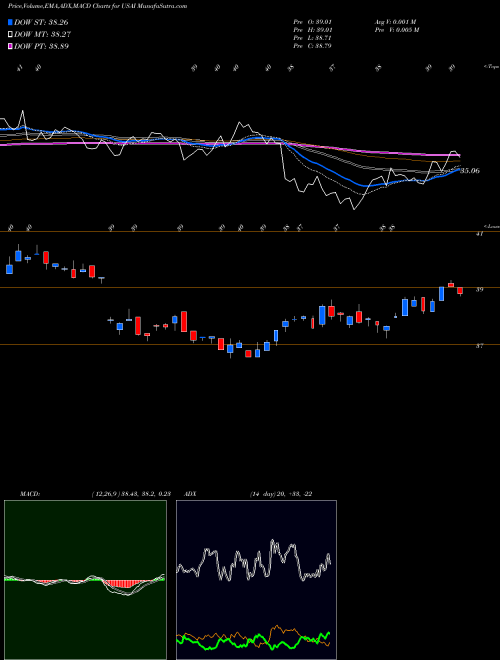The image size is (500, 660).
Task: Click the chart title mentioning MunafaSutra.com
Action: tap(98, 6)
